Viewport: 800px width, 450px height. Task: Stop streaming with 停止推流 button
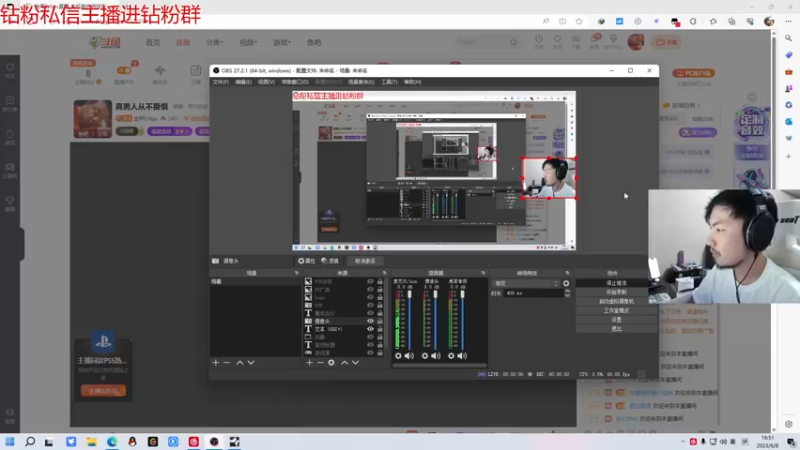coord(616,283)
